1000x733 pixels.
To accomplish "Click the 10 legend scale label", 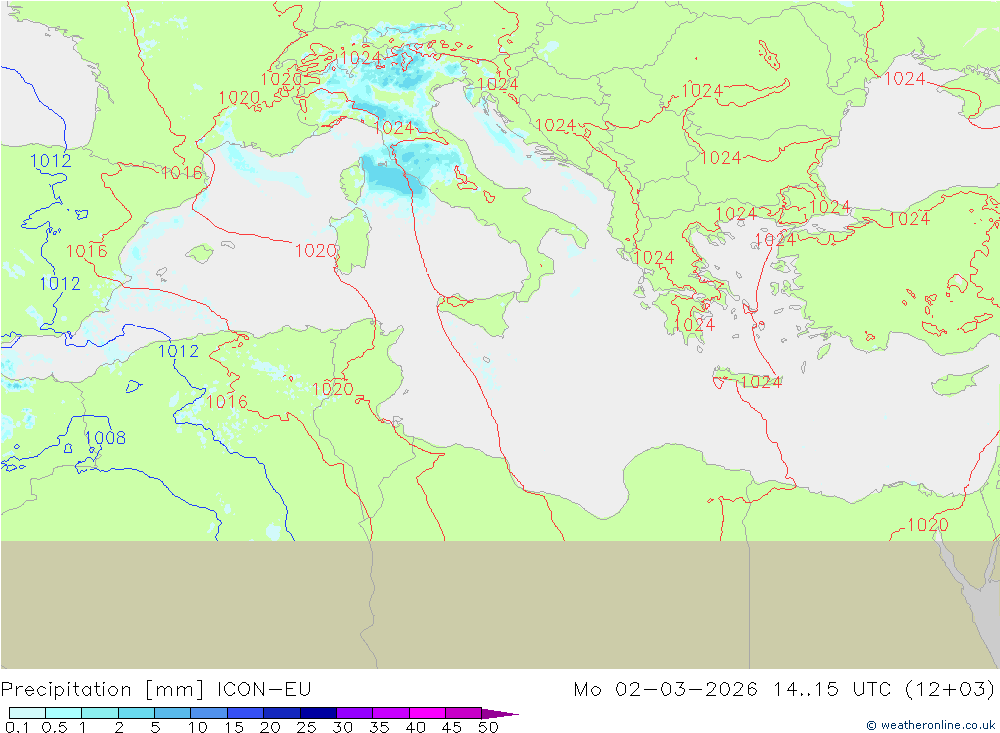I will pos(198,727).
